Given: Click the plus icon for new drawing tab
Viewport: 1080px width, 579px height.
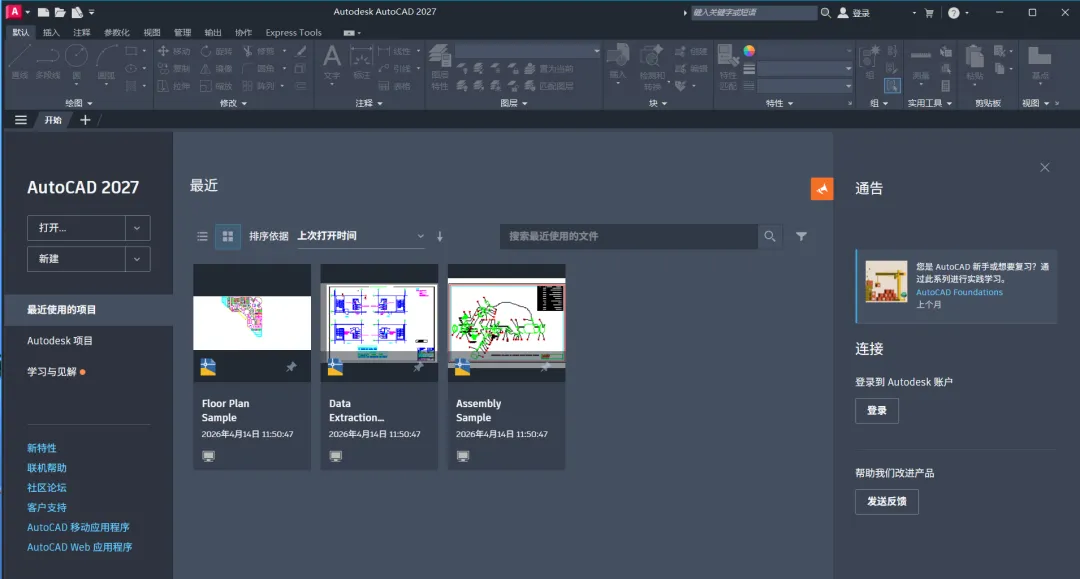Looking at the screenshot, I should (x=85, y=120).
